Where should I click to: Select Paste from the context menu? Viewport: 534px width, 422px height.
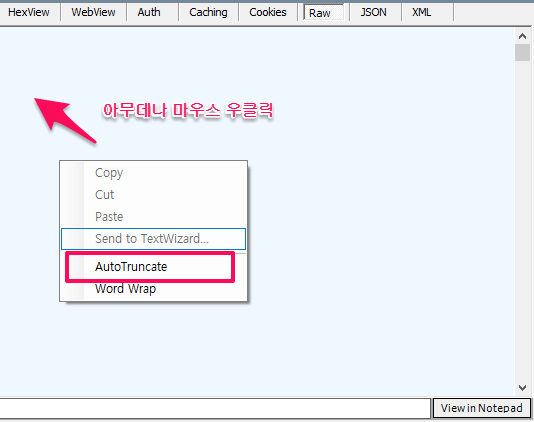click(153, 217)
